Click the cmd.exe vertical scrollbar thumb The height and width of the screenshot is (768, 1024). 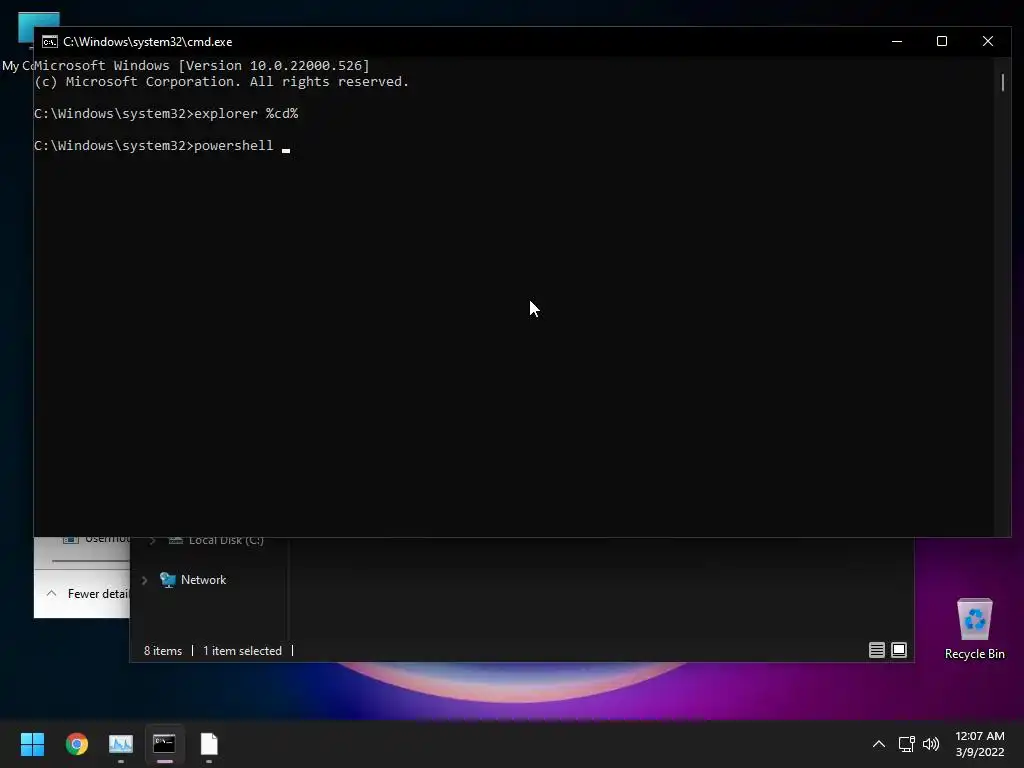[x=1002, y=82]
